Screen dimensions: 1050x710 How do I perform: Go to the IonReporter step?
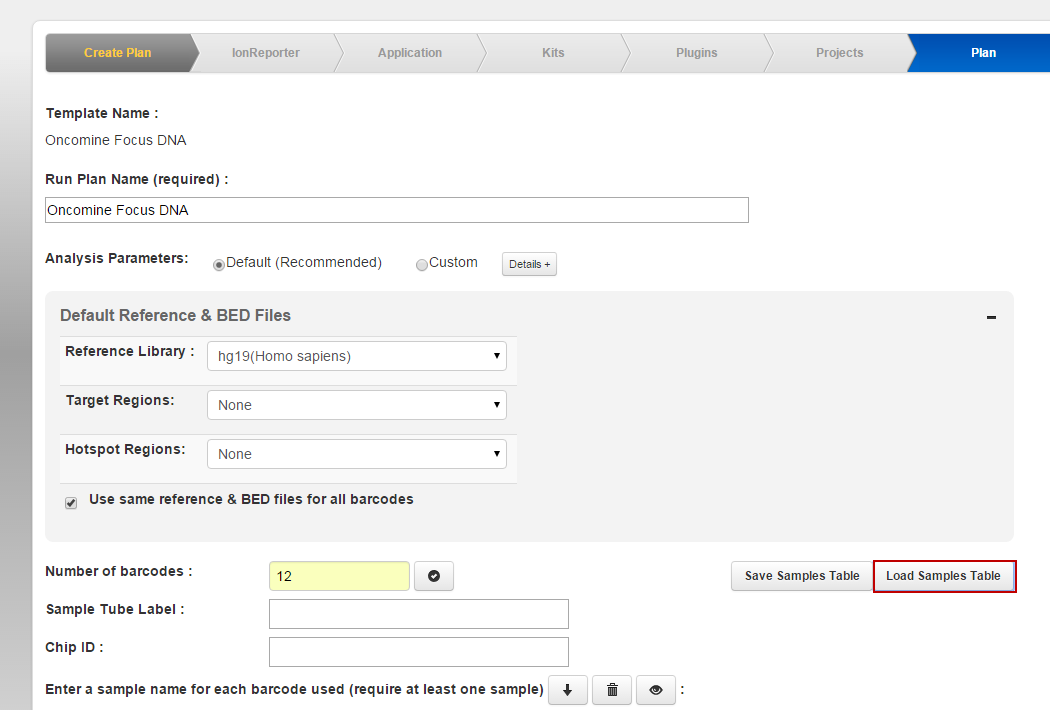(266, 53)
